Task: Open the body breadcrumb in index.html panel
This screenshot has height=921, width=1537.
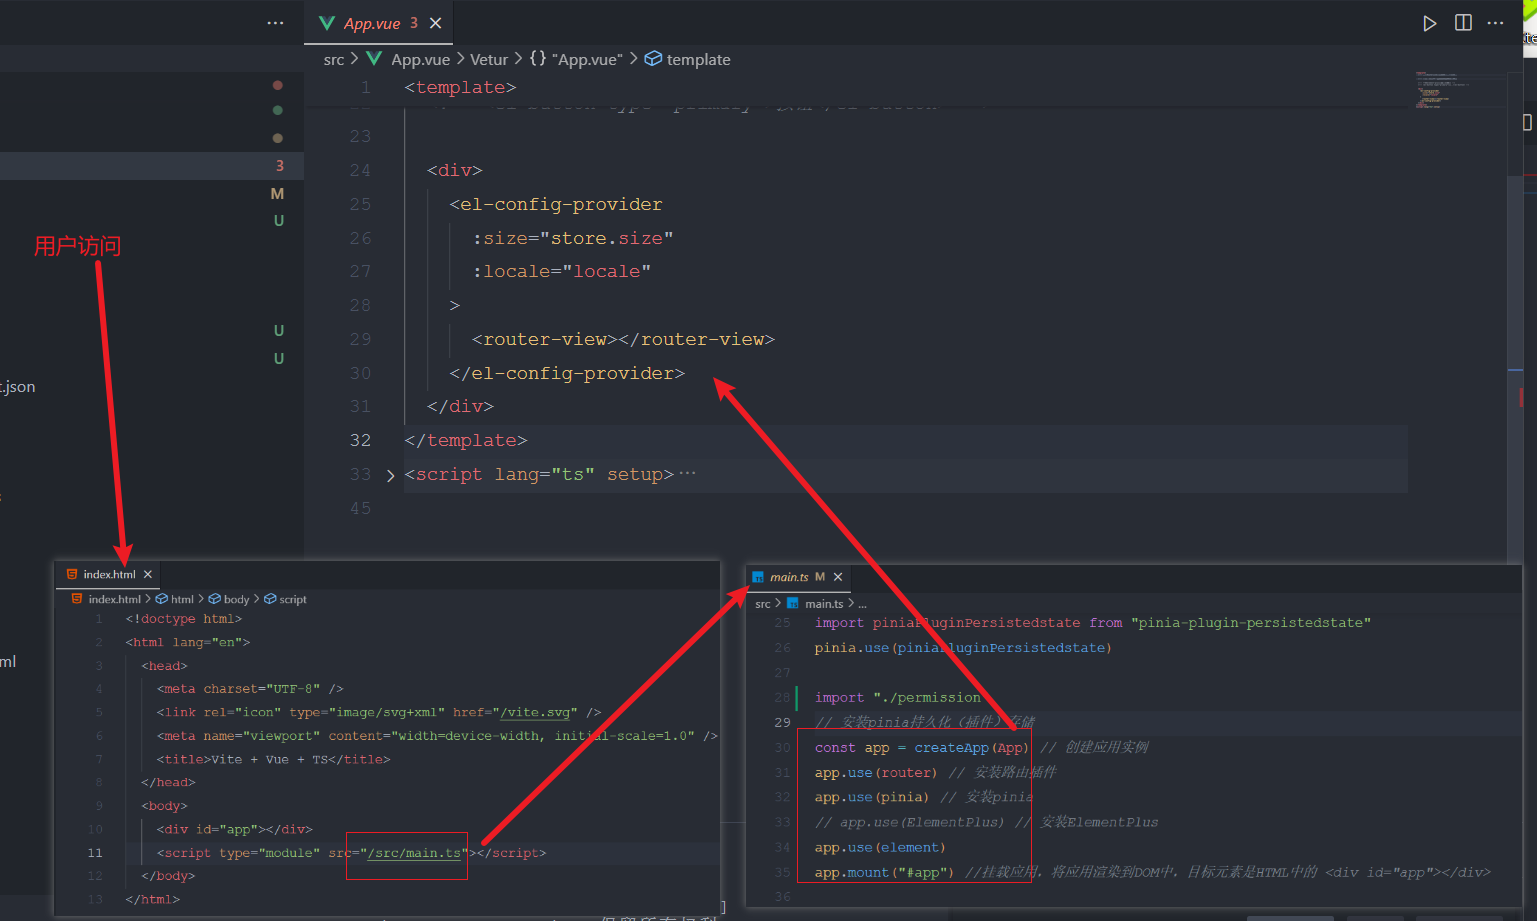Action: click(237, 599)
